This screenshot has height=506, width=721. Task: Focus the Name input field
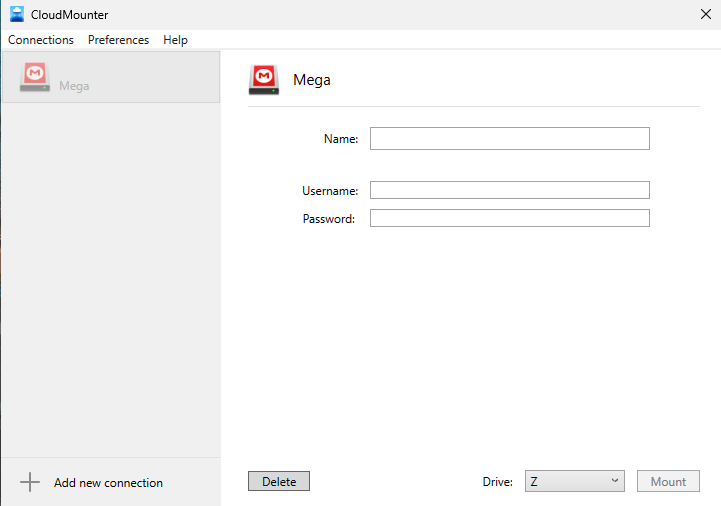[509, 138]
